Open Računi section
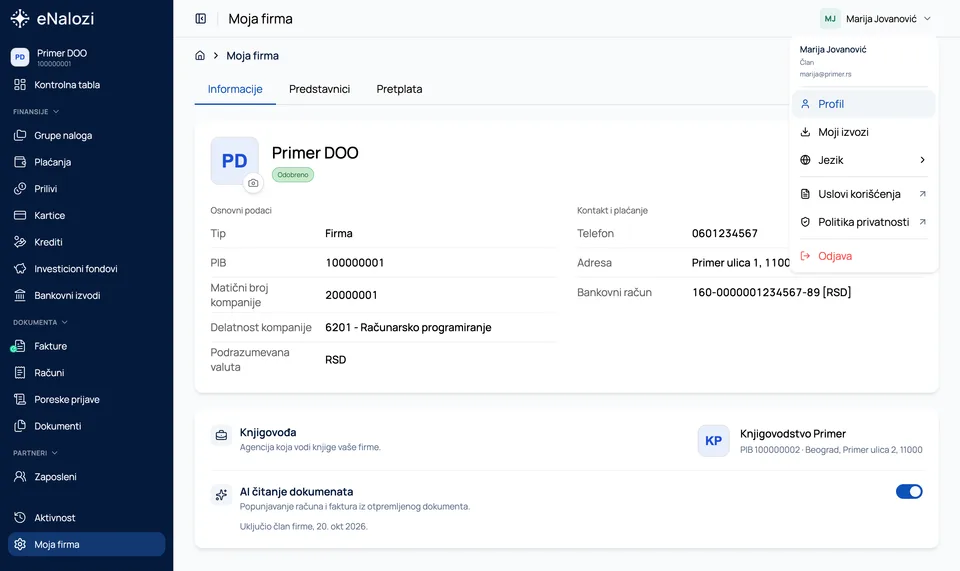The height and width of the screenshot is (571, 960). click(x=86, y=373)
